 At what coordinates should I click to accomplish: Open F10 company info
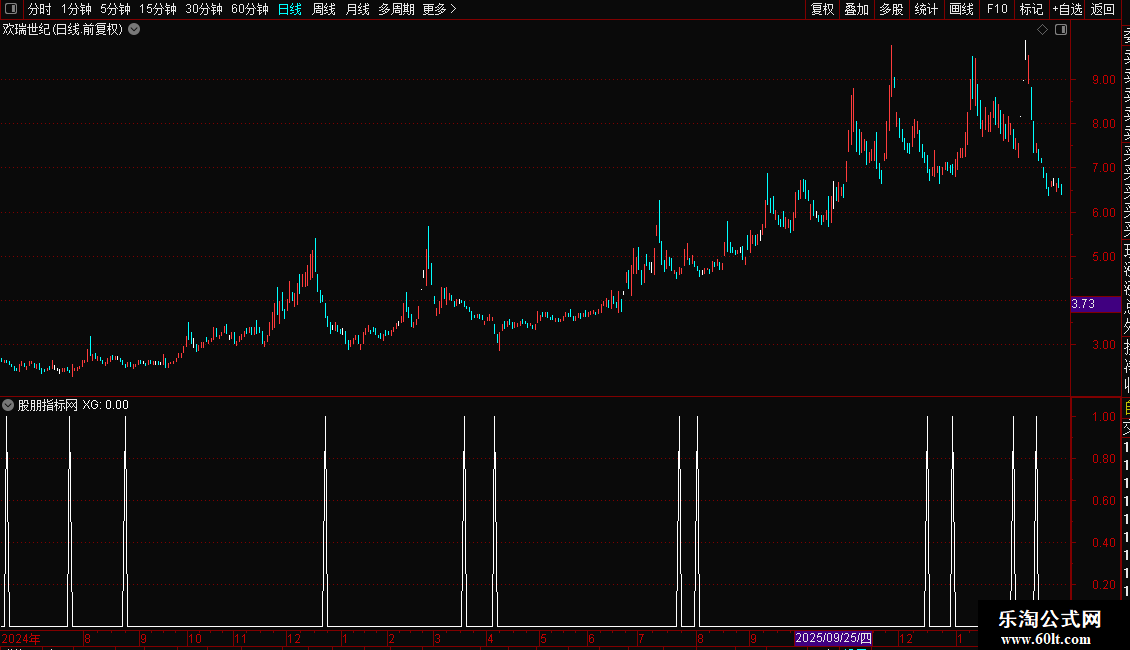point(997,9)
